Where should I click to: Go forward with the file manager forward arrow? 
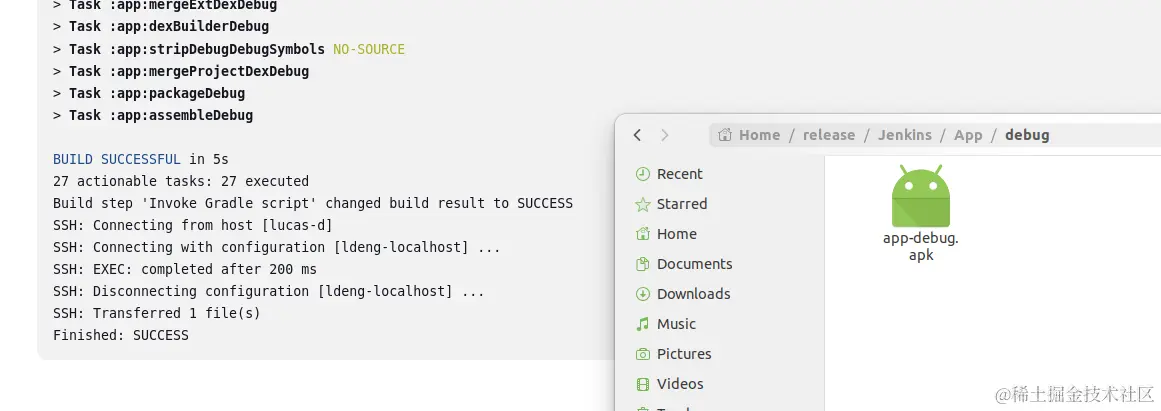click(664, 135)
